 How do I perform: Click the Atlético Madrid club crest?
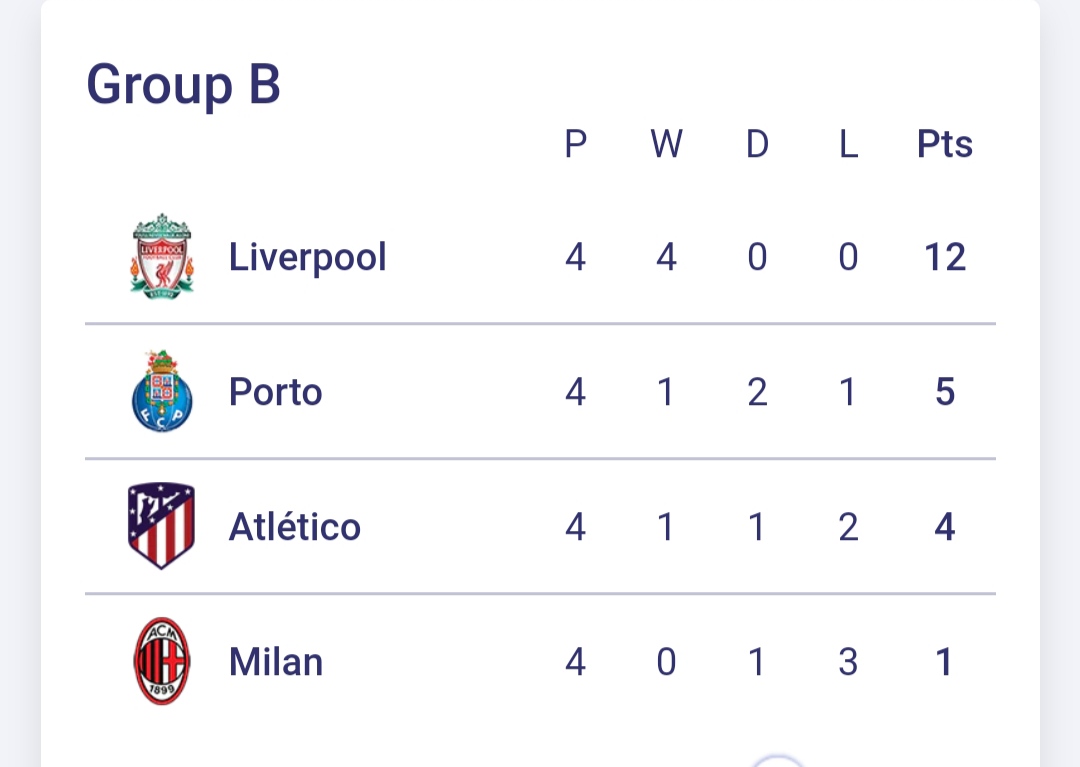coord(162,526)
